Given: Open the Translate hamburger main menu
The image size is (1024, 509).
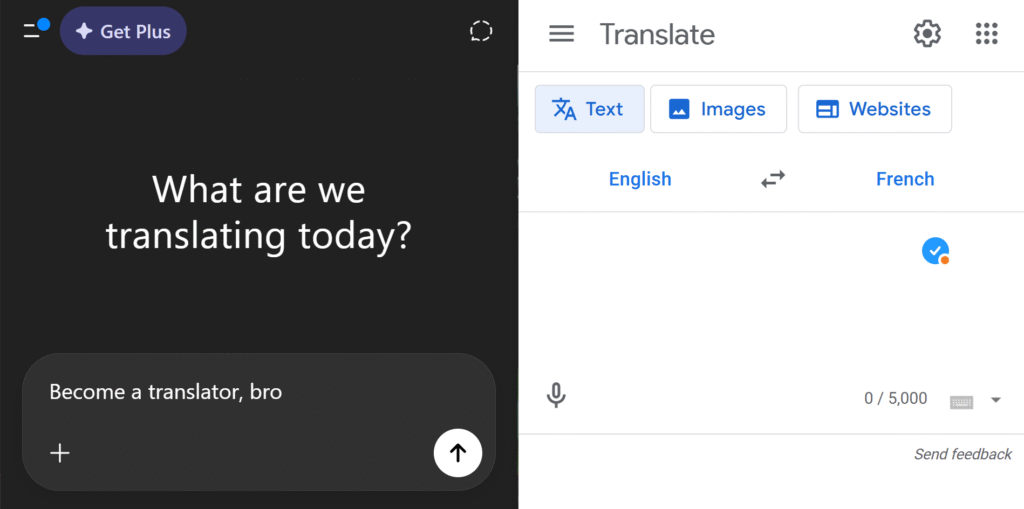Looking at the screenshot, I should (562, 34).
